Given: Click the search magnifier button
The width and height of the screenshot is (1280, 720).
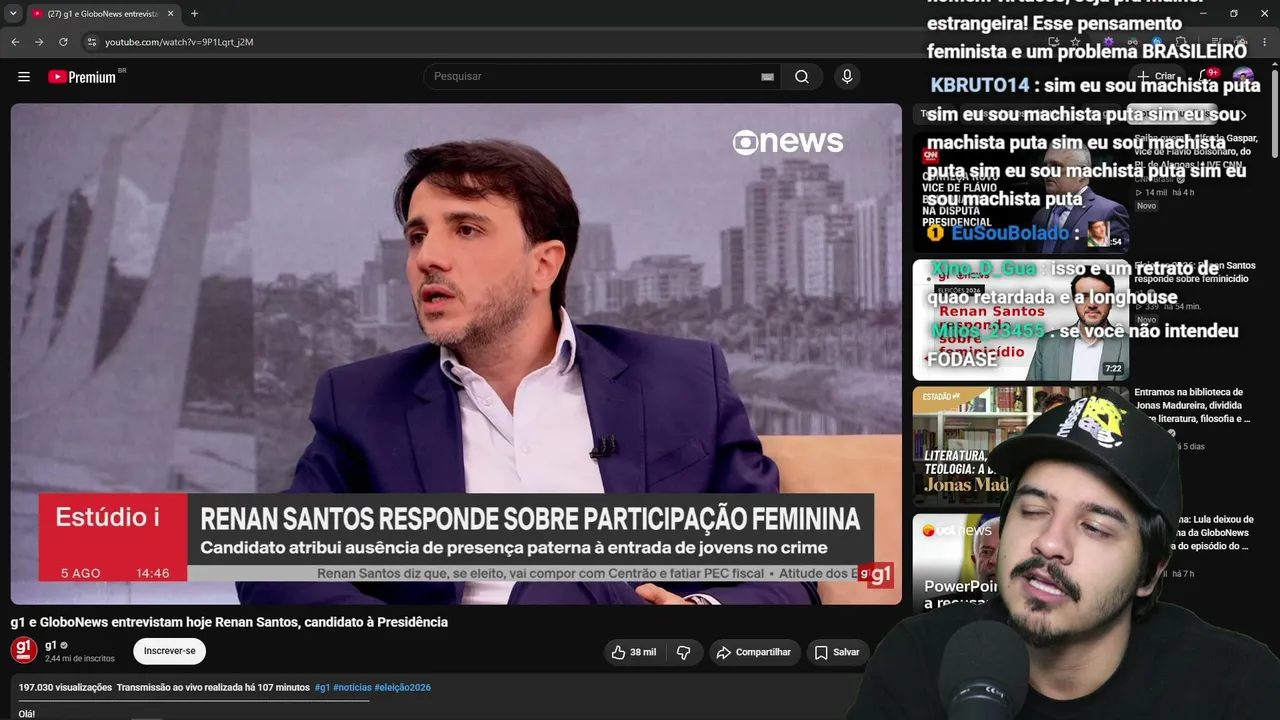Looking at the screenshot, I should click(802, 77).
